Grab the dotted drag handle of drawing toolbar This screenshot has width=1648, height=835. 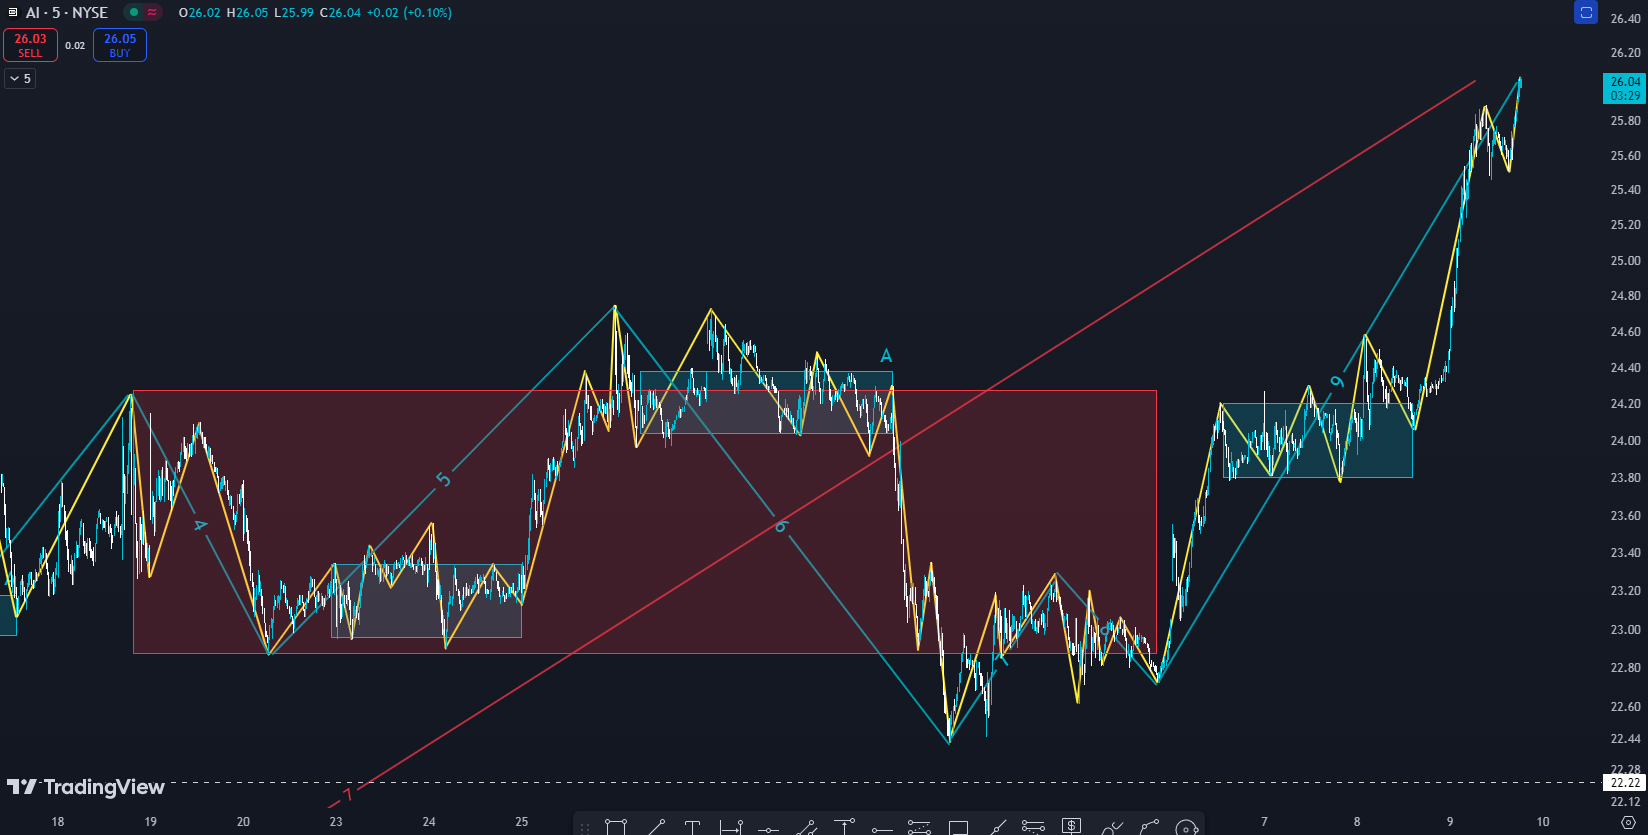tap(585, 827)
